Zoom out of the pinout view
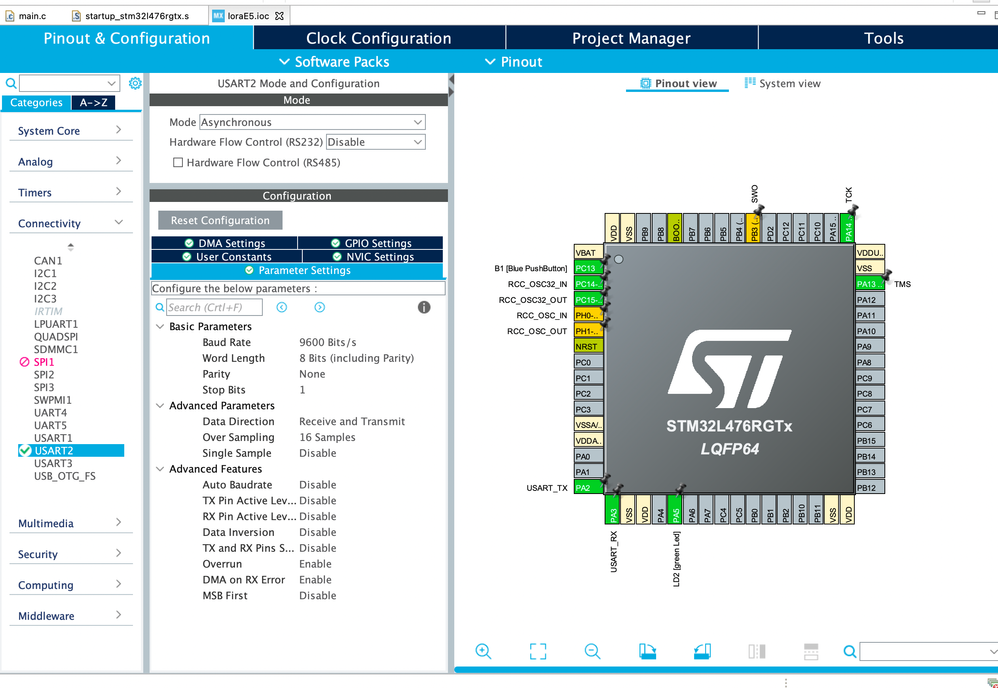The width and height of the screenshot is (998, 688). click(593, 651)
